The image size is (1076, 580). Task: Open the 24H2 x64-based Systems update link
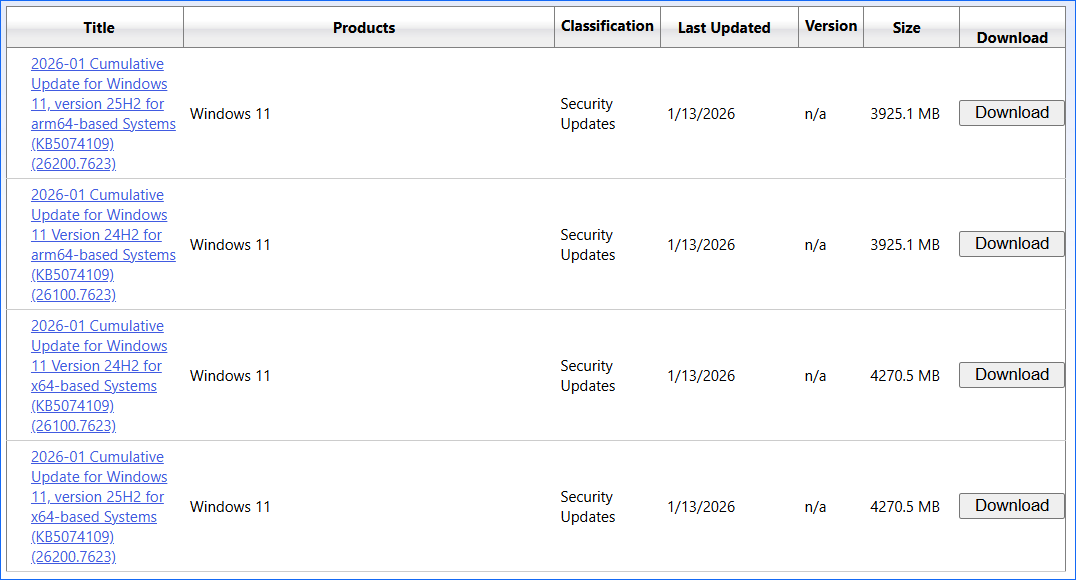pyautogui.click(x=97, y=375)
